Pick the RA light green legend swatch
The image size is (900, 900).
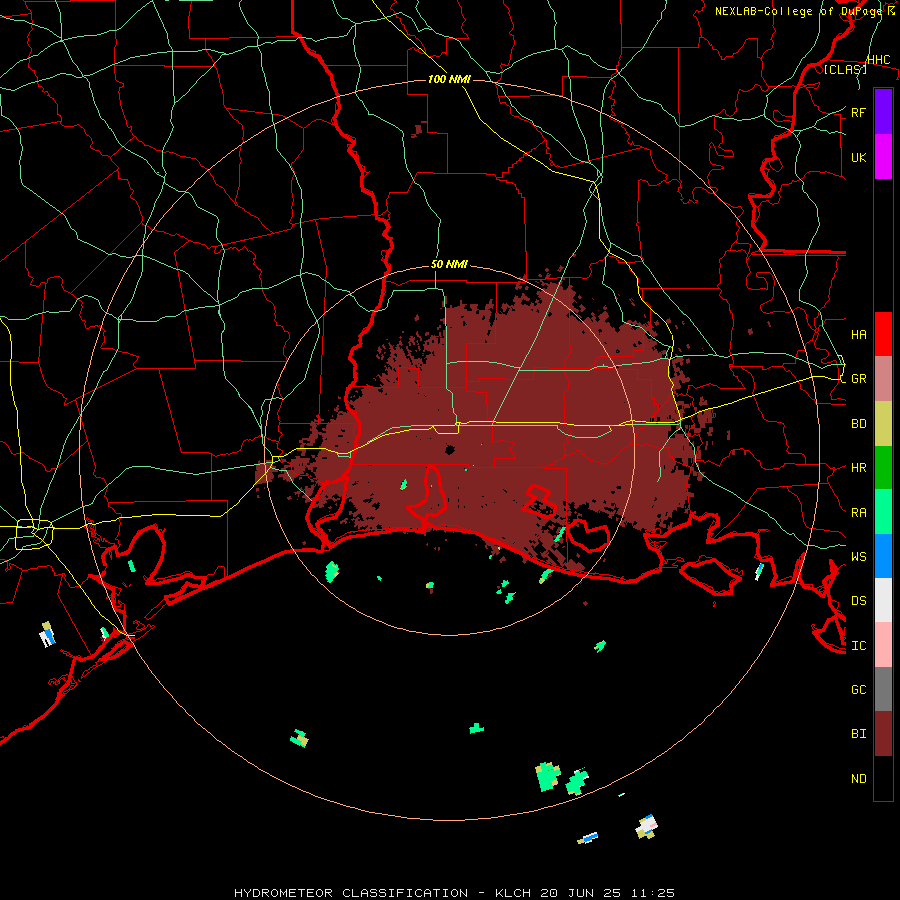pyautogui.click(x=883, y=512)
